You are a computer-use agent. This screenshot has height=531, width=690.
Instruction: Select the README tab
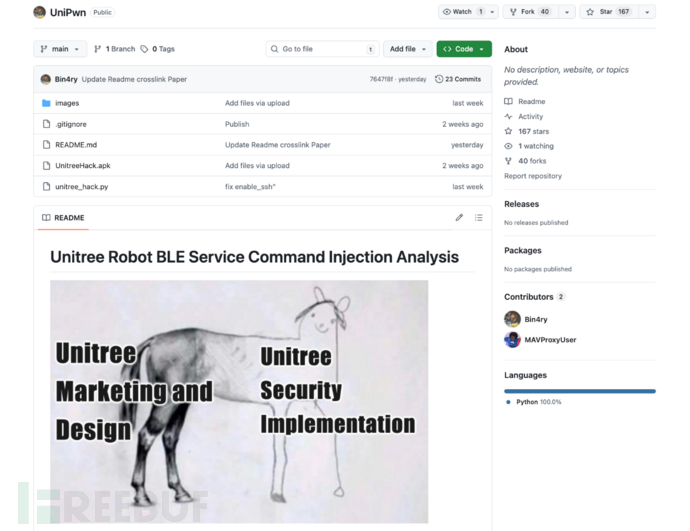tap(63, 218)
